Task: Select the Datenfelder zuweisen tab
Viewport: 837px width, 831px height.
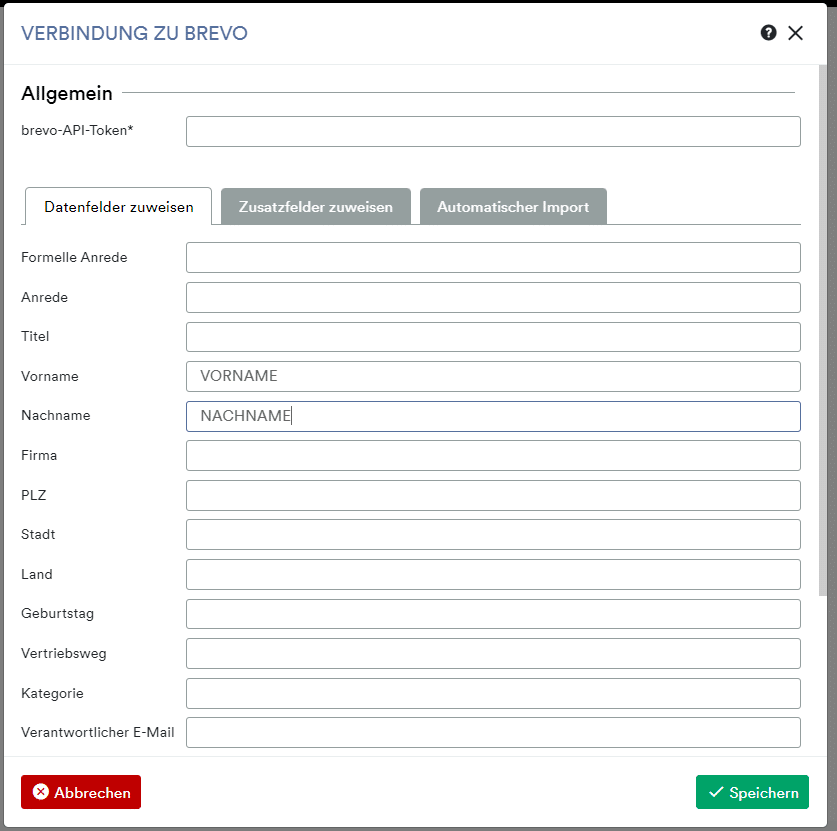Action: (x=119, y=207)
